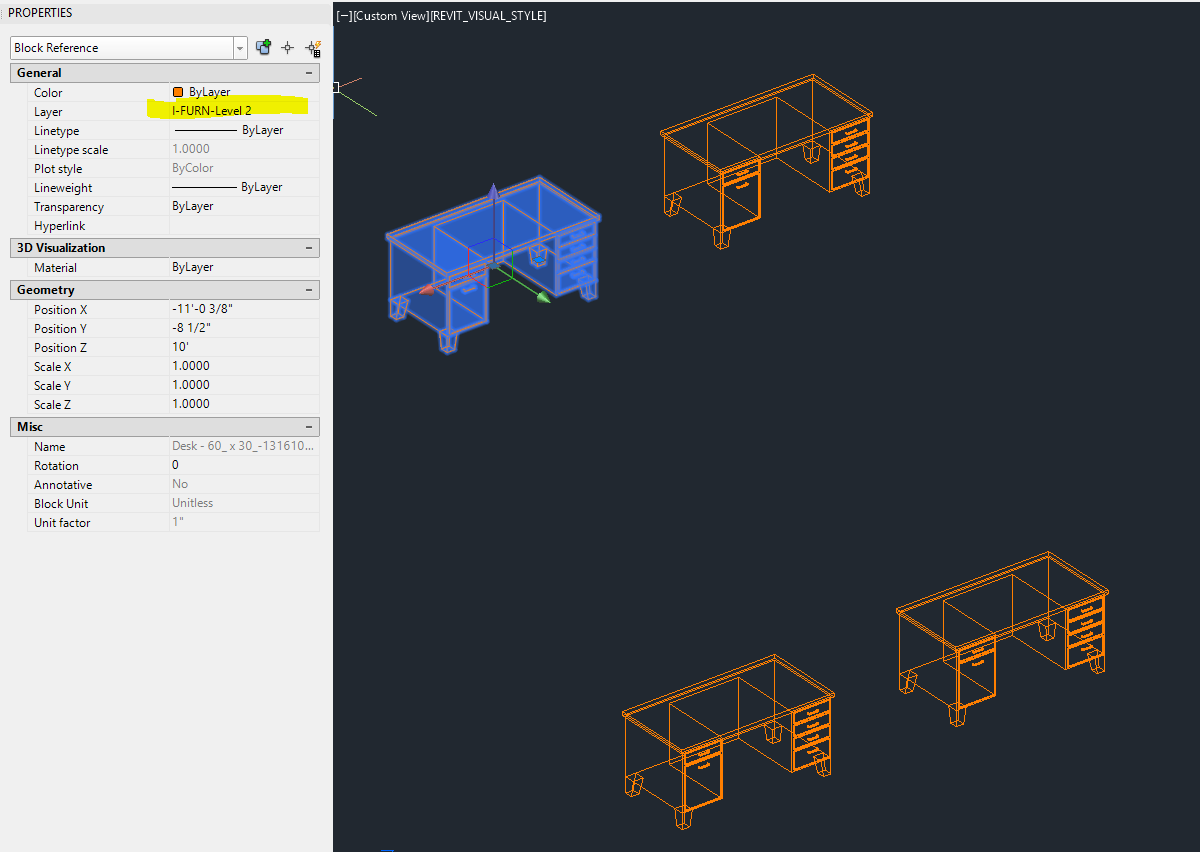1200x852 pixels.
Task: Click the UCS axis icon in the viewport
Action: (349, 95)
